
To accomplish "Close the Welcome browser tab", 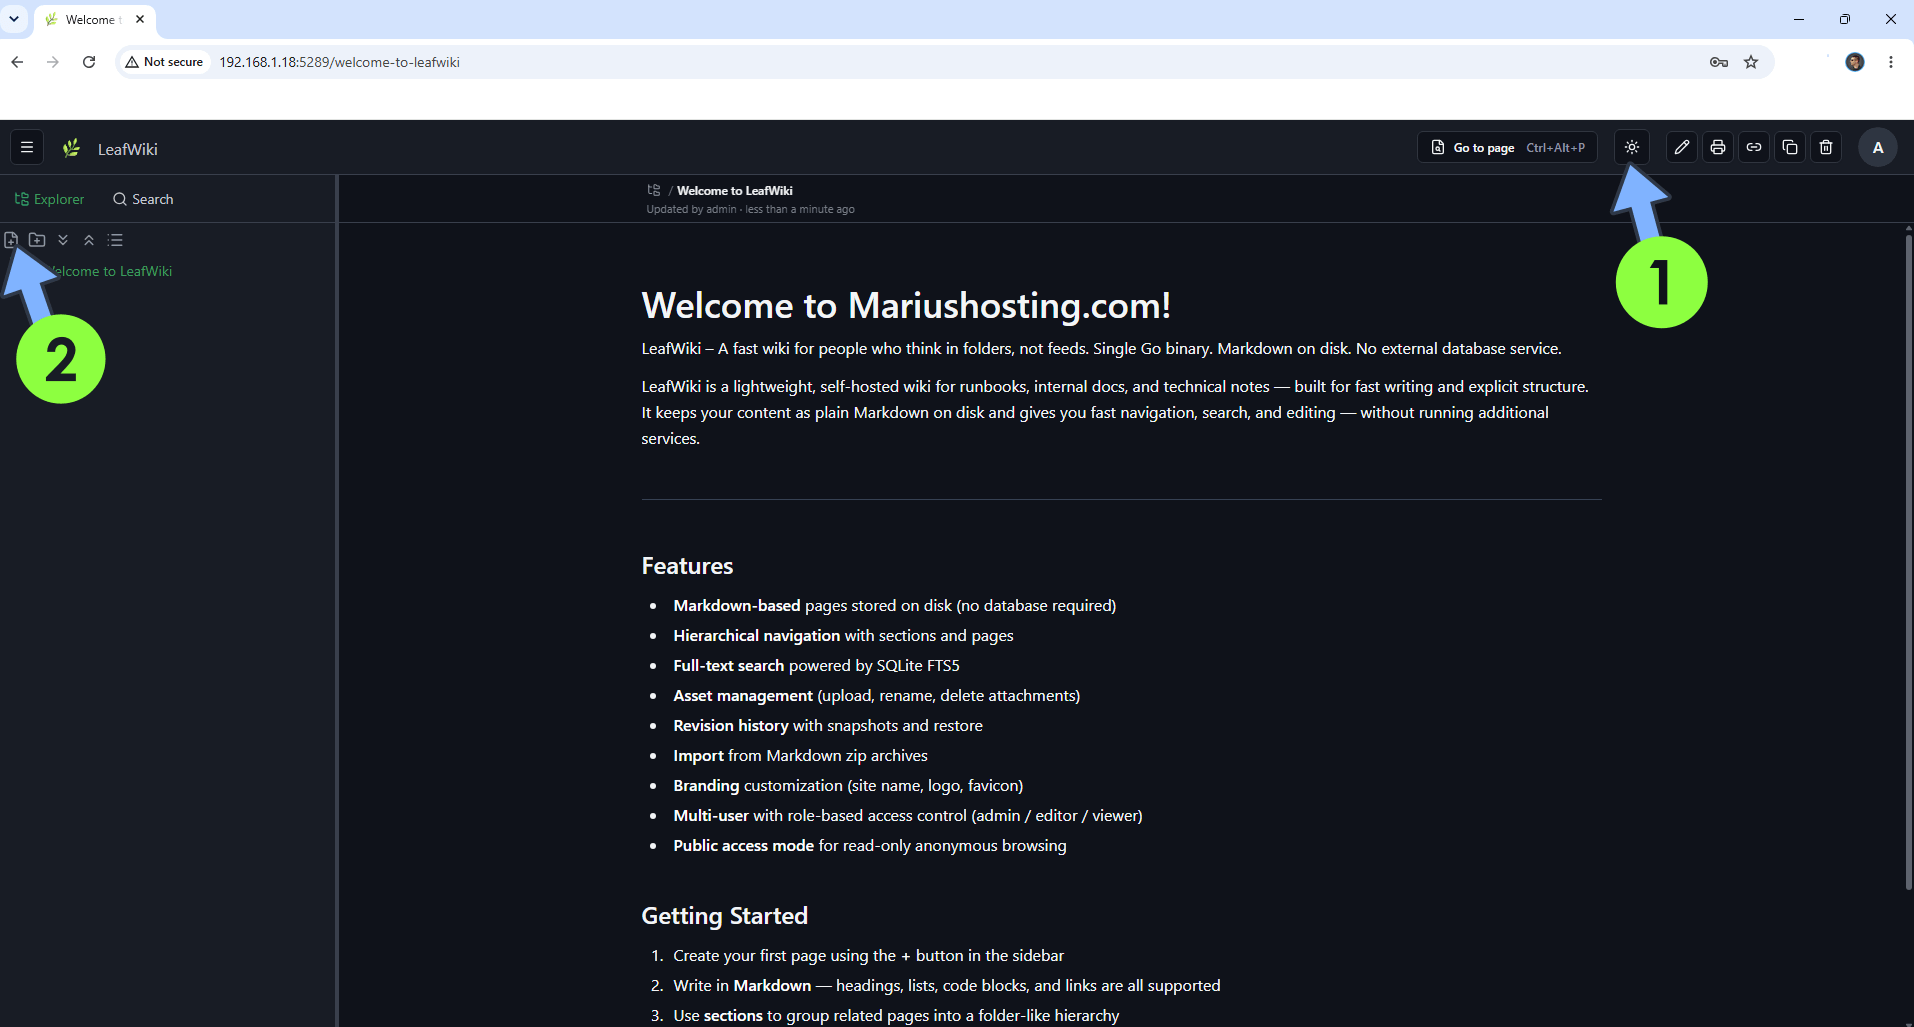I will tap(140, 19).
